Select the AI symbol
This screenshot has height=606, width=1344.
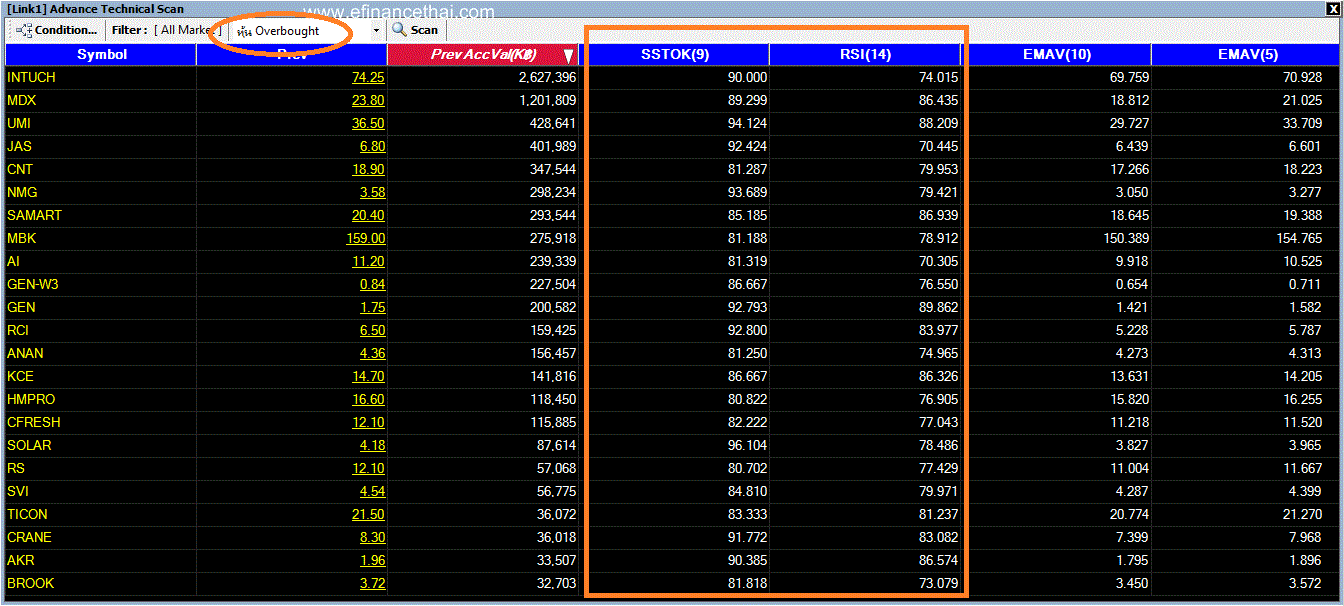tap(13, 261)
